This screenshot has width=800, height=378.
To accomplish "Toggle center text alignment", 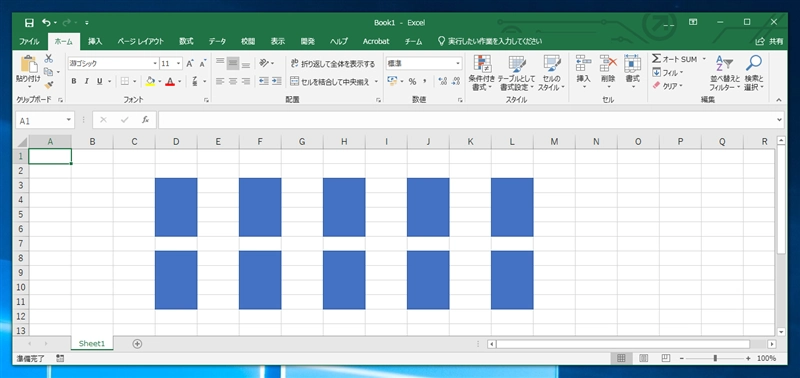I will 233,81.
